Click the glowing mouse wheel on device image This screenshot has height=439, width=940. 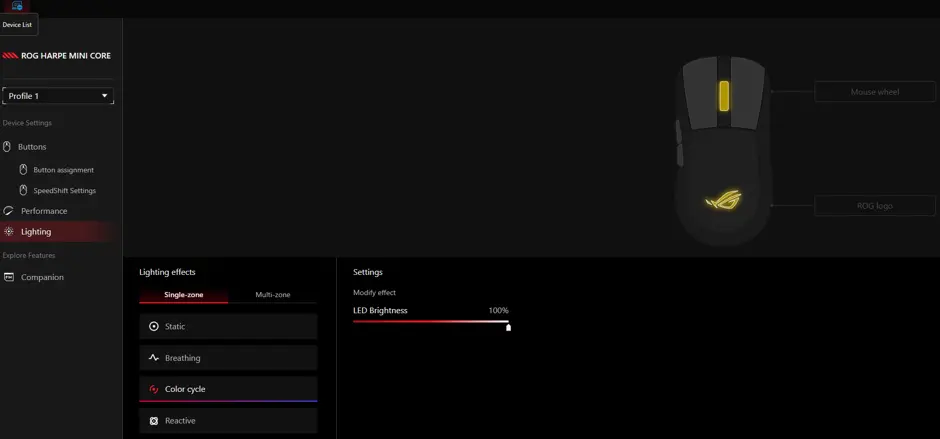click(724, 96)
